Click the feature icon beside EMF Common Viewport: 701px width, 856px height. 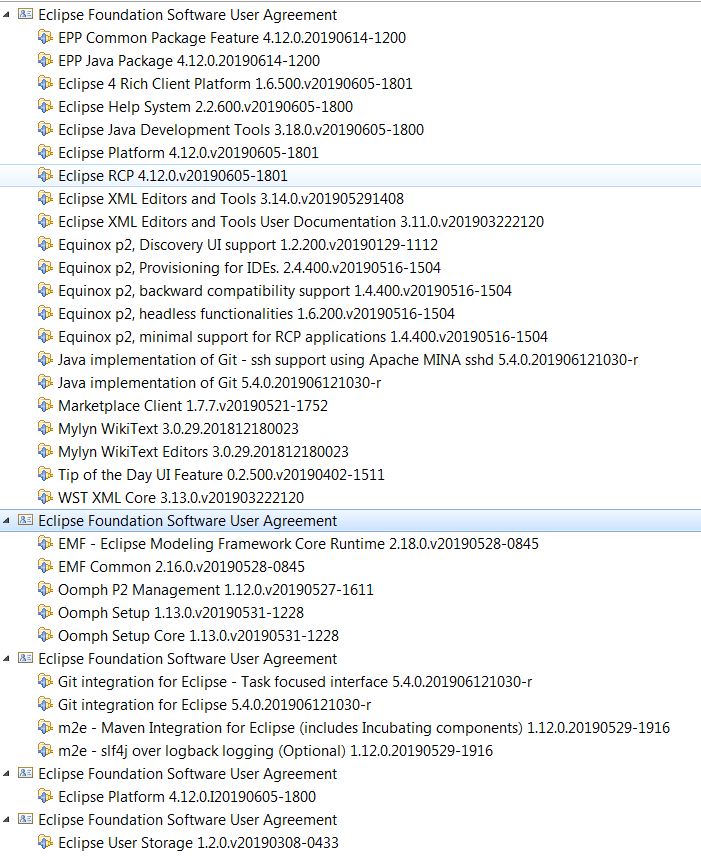[x=44, y=566]
